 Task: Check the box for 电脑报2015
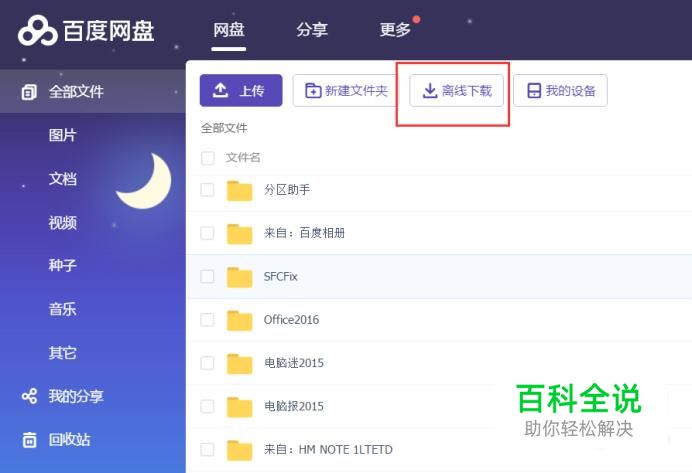(207, 406)
